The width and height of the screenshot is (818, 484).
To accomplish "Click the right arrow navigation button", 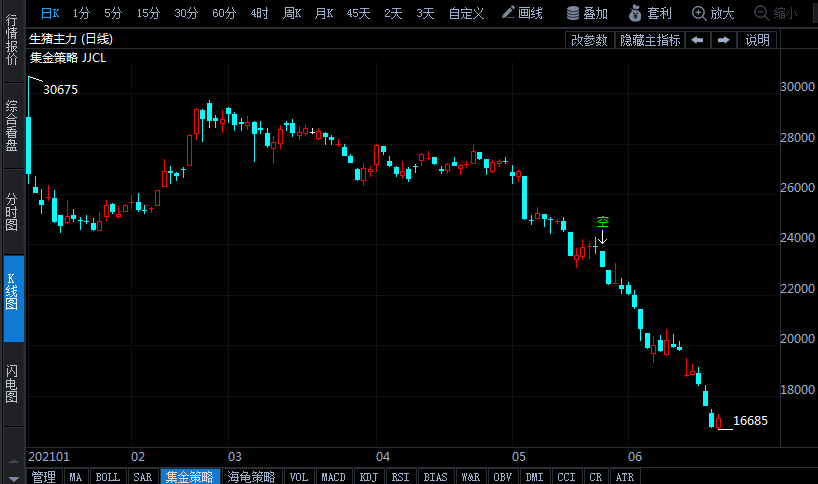I will 724,40.
